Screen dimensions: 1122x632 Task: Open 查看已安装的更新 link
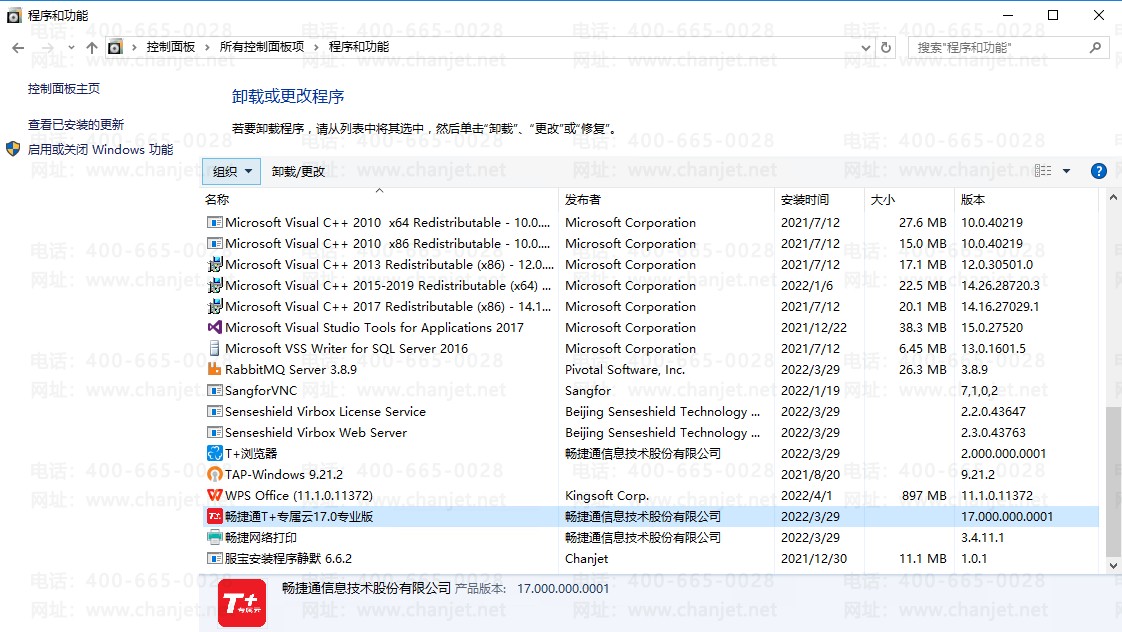pos(76,125)
